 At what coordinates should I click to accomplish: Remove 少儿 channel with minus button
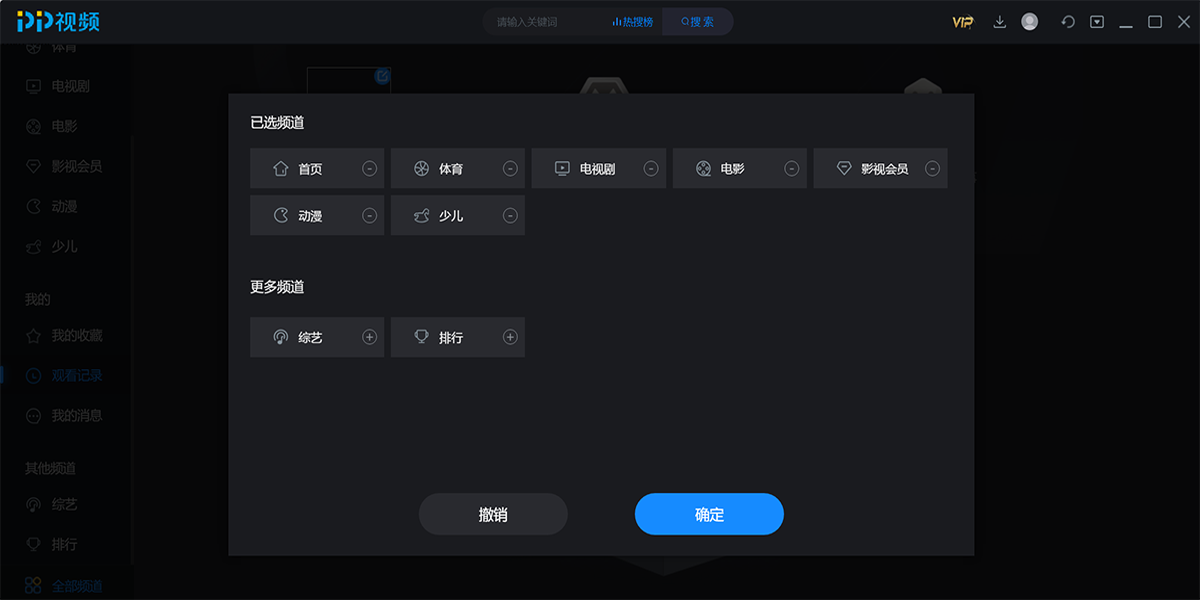pyautogui.click(x=510, y=216)
